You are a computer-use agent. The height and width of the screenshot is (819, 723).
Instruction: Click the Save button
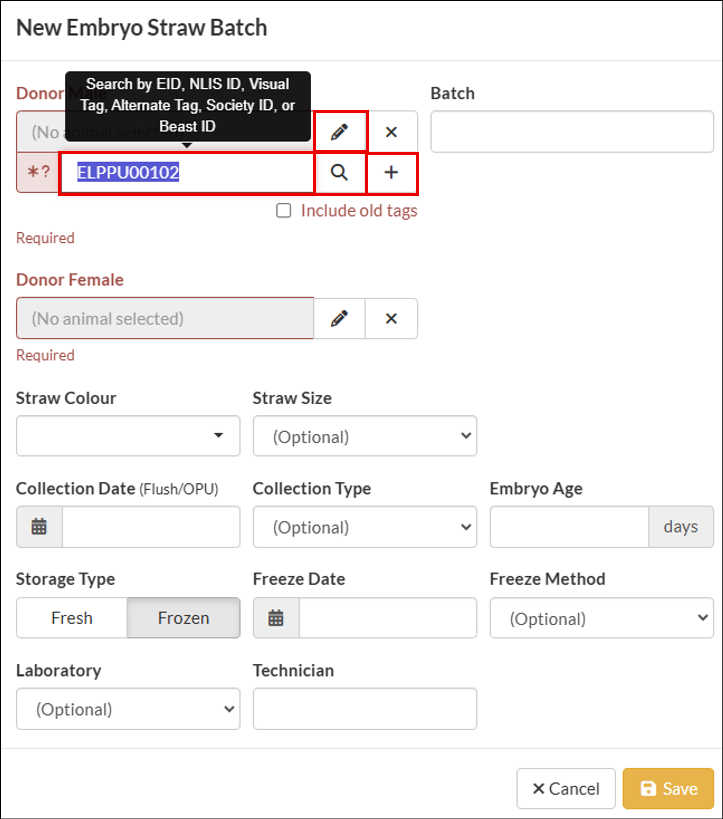point(668,788)
